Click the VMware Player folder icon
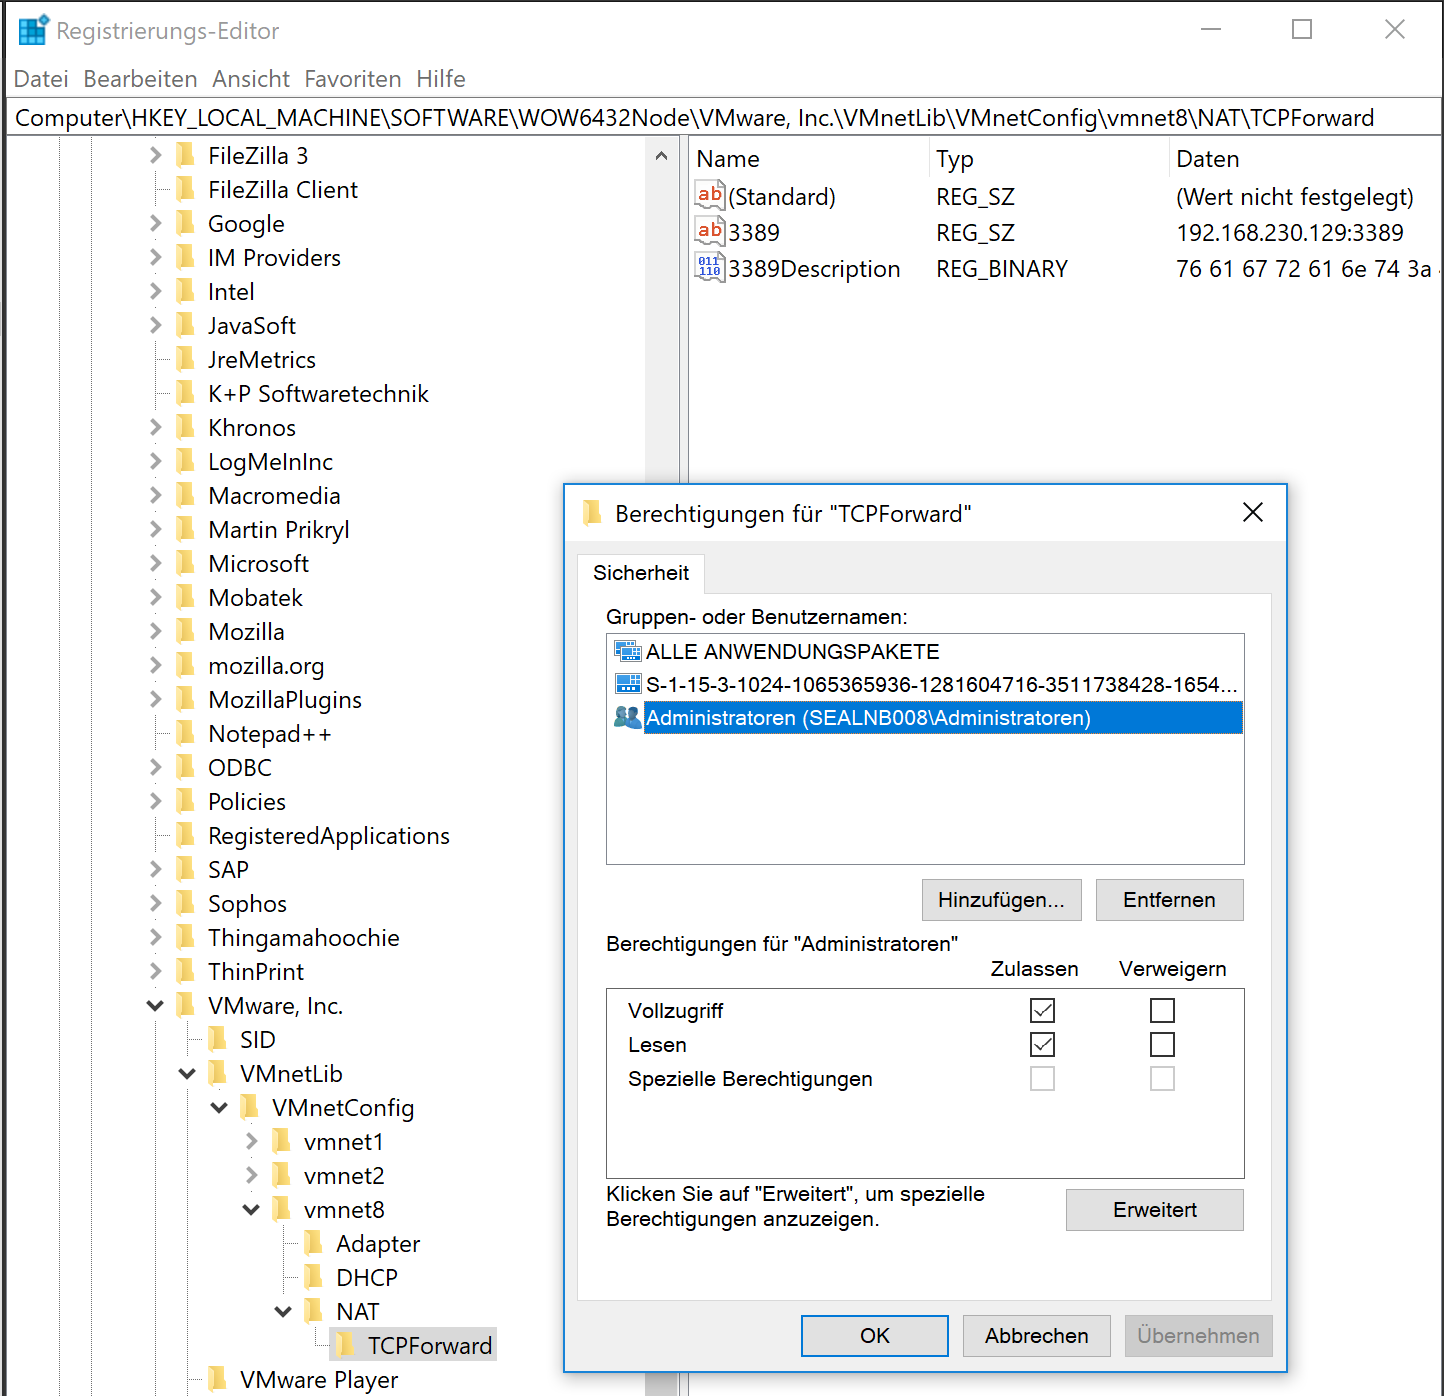This screenshot has width=1444, height=1396. (217, 1379)
